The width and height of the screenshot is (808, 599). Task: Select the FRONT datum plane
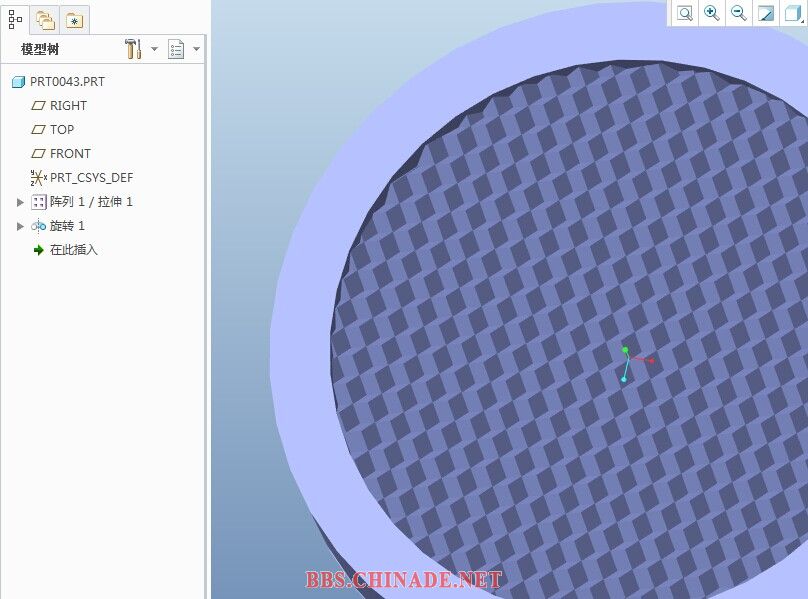click(70, 154)
